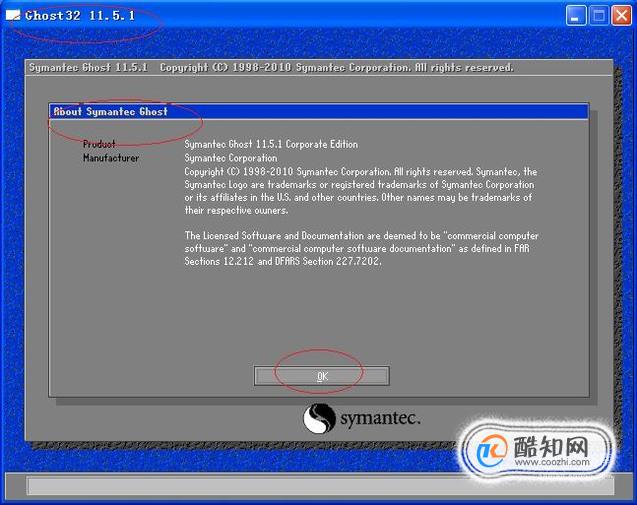Click the 'Licensed Software and Documentation' paragraph

coord(361,248)
